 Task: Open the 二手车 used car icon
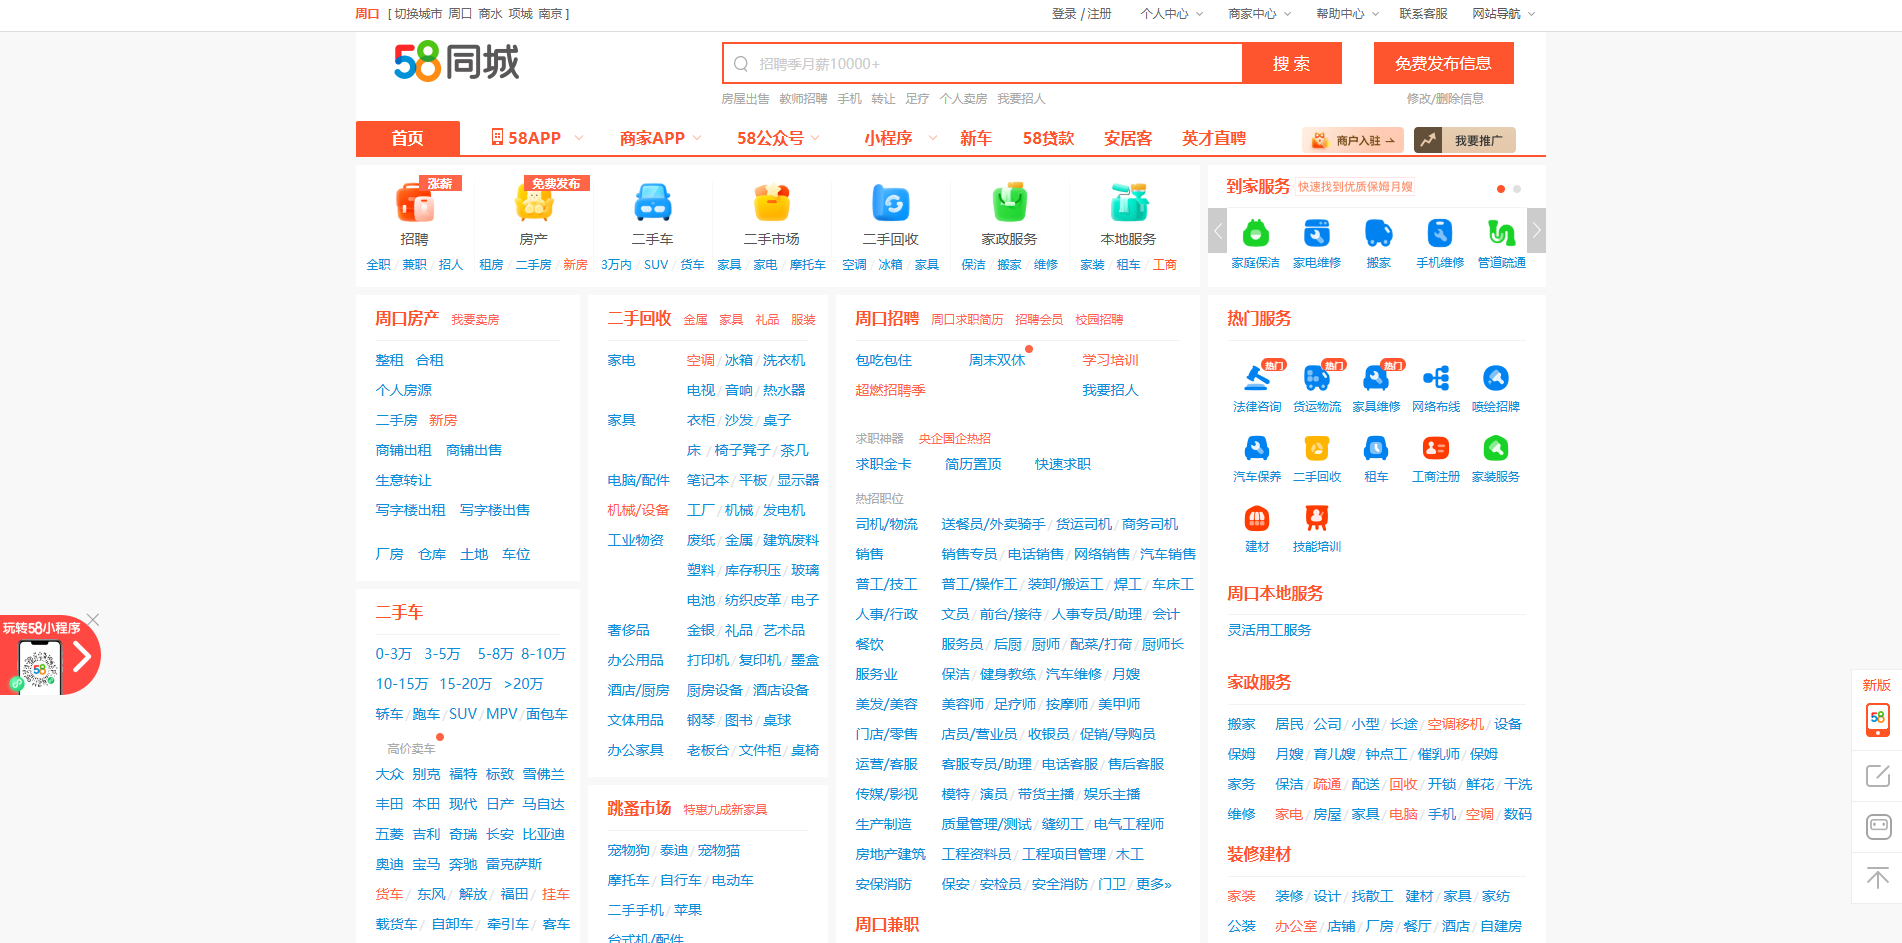point(652,203)
